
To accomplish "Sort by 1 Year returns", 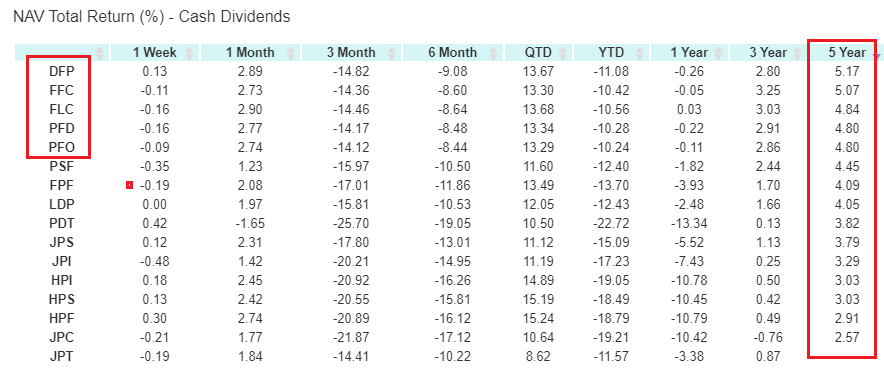I will (x=718, y=53).
